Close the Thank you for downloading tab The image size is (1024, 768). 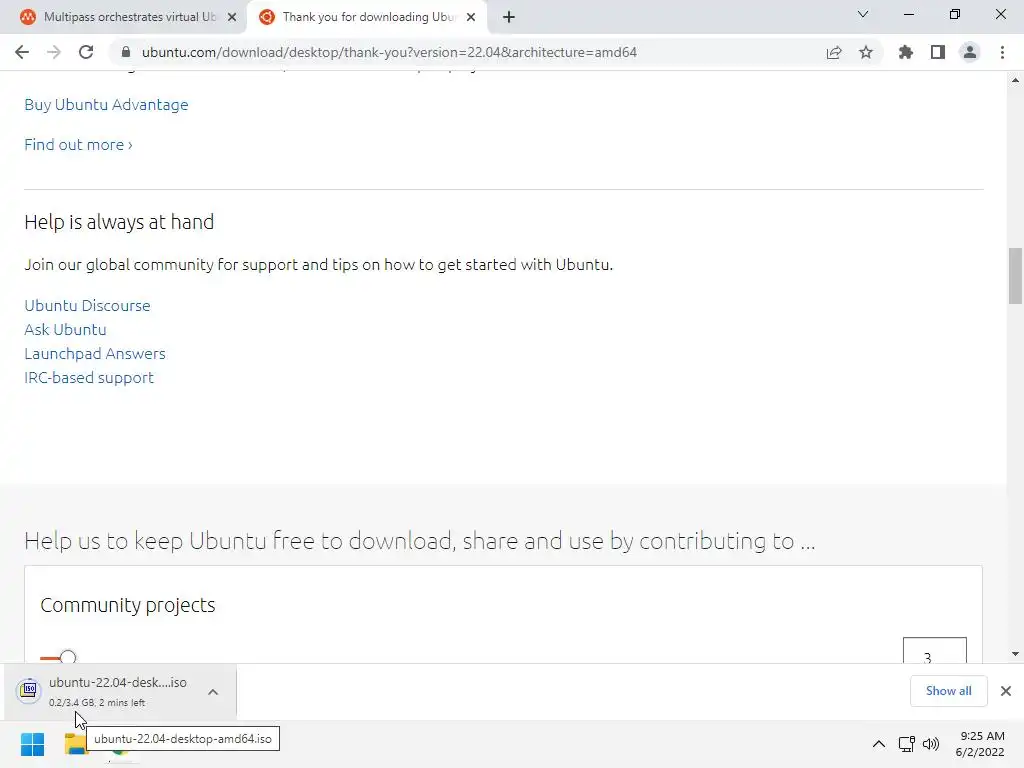(x=471, y=17)
